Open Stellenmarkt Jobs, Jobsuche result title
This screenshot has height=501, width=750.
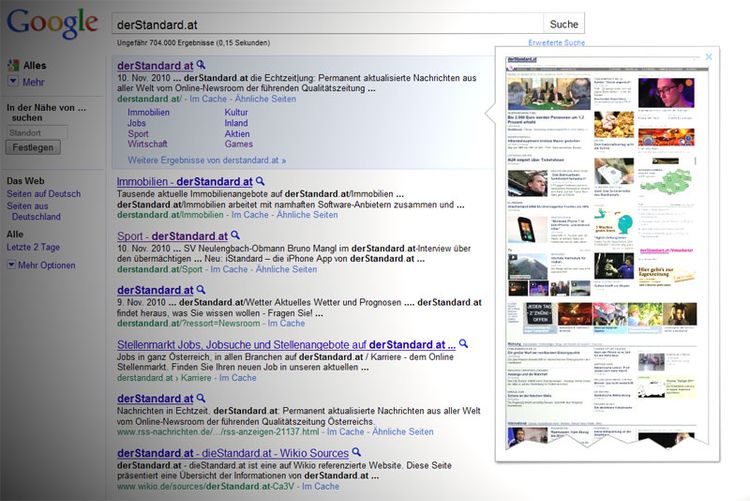tap(286, 345)
